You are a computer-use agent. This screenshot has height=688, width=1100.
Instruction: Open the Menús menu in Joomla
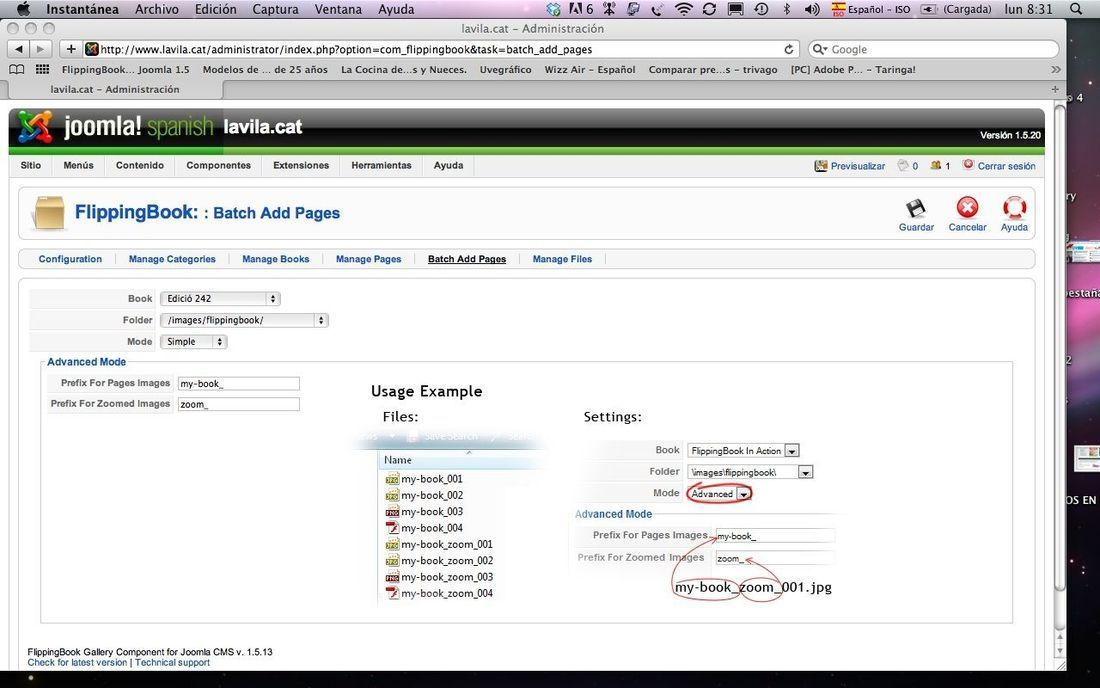pos(79,166)
